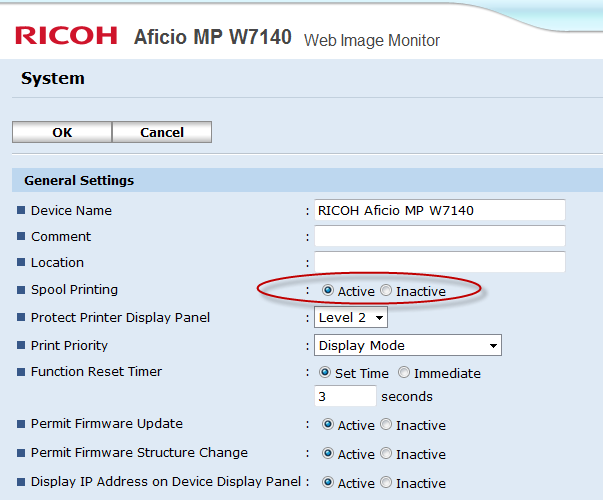Screen dimensions: 603x500
Task: Click the General Settings section header
Action: (79, 181)
